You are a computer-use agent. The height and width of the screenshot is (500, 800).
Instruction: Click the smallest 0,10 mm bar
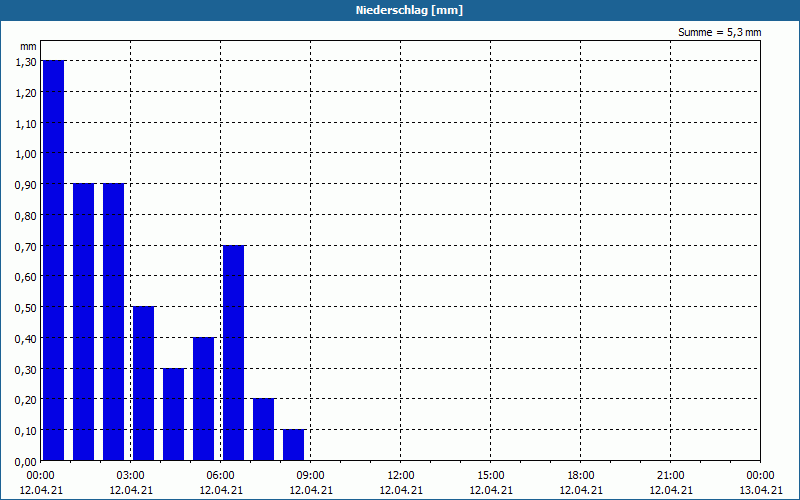(293, 445)
